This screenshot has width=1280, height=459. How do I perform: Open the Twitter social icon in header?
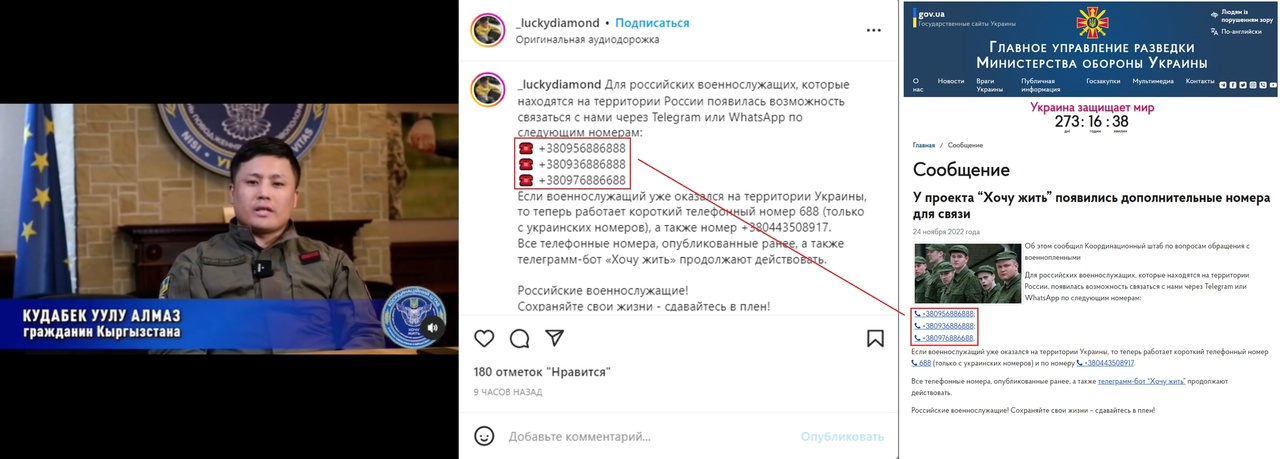pos(1243,85)
